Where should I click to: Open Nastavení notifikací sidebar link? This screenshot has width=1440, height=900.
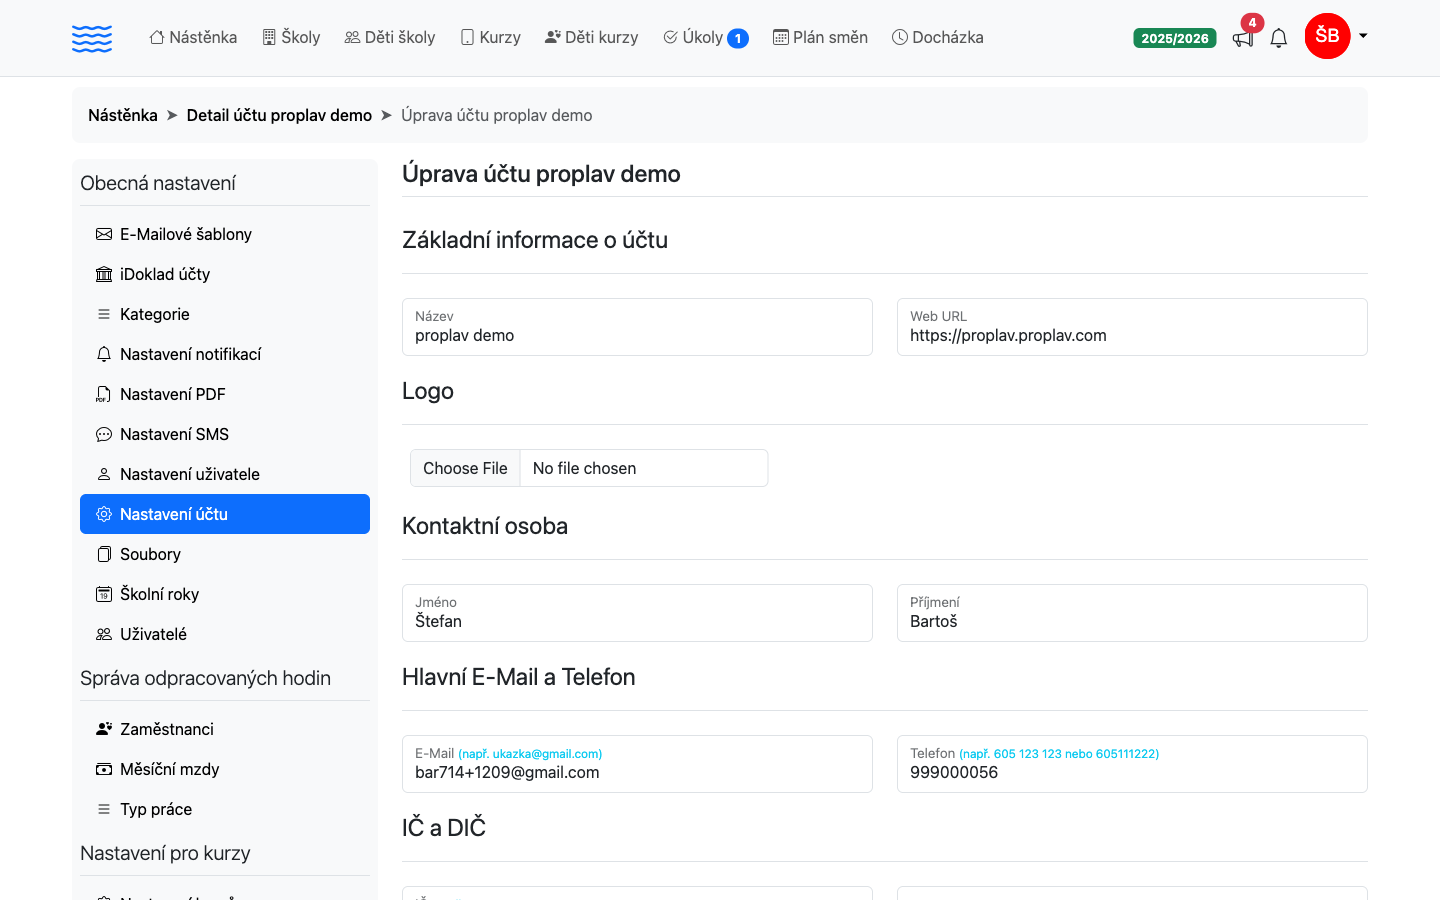225,354
